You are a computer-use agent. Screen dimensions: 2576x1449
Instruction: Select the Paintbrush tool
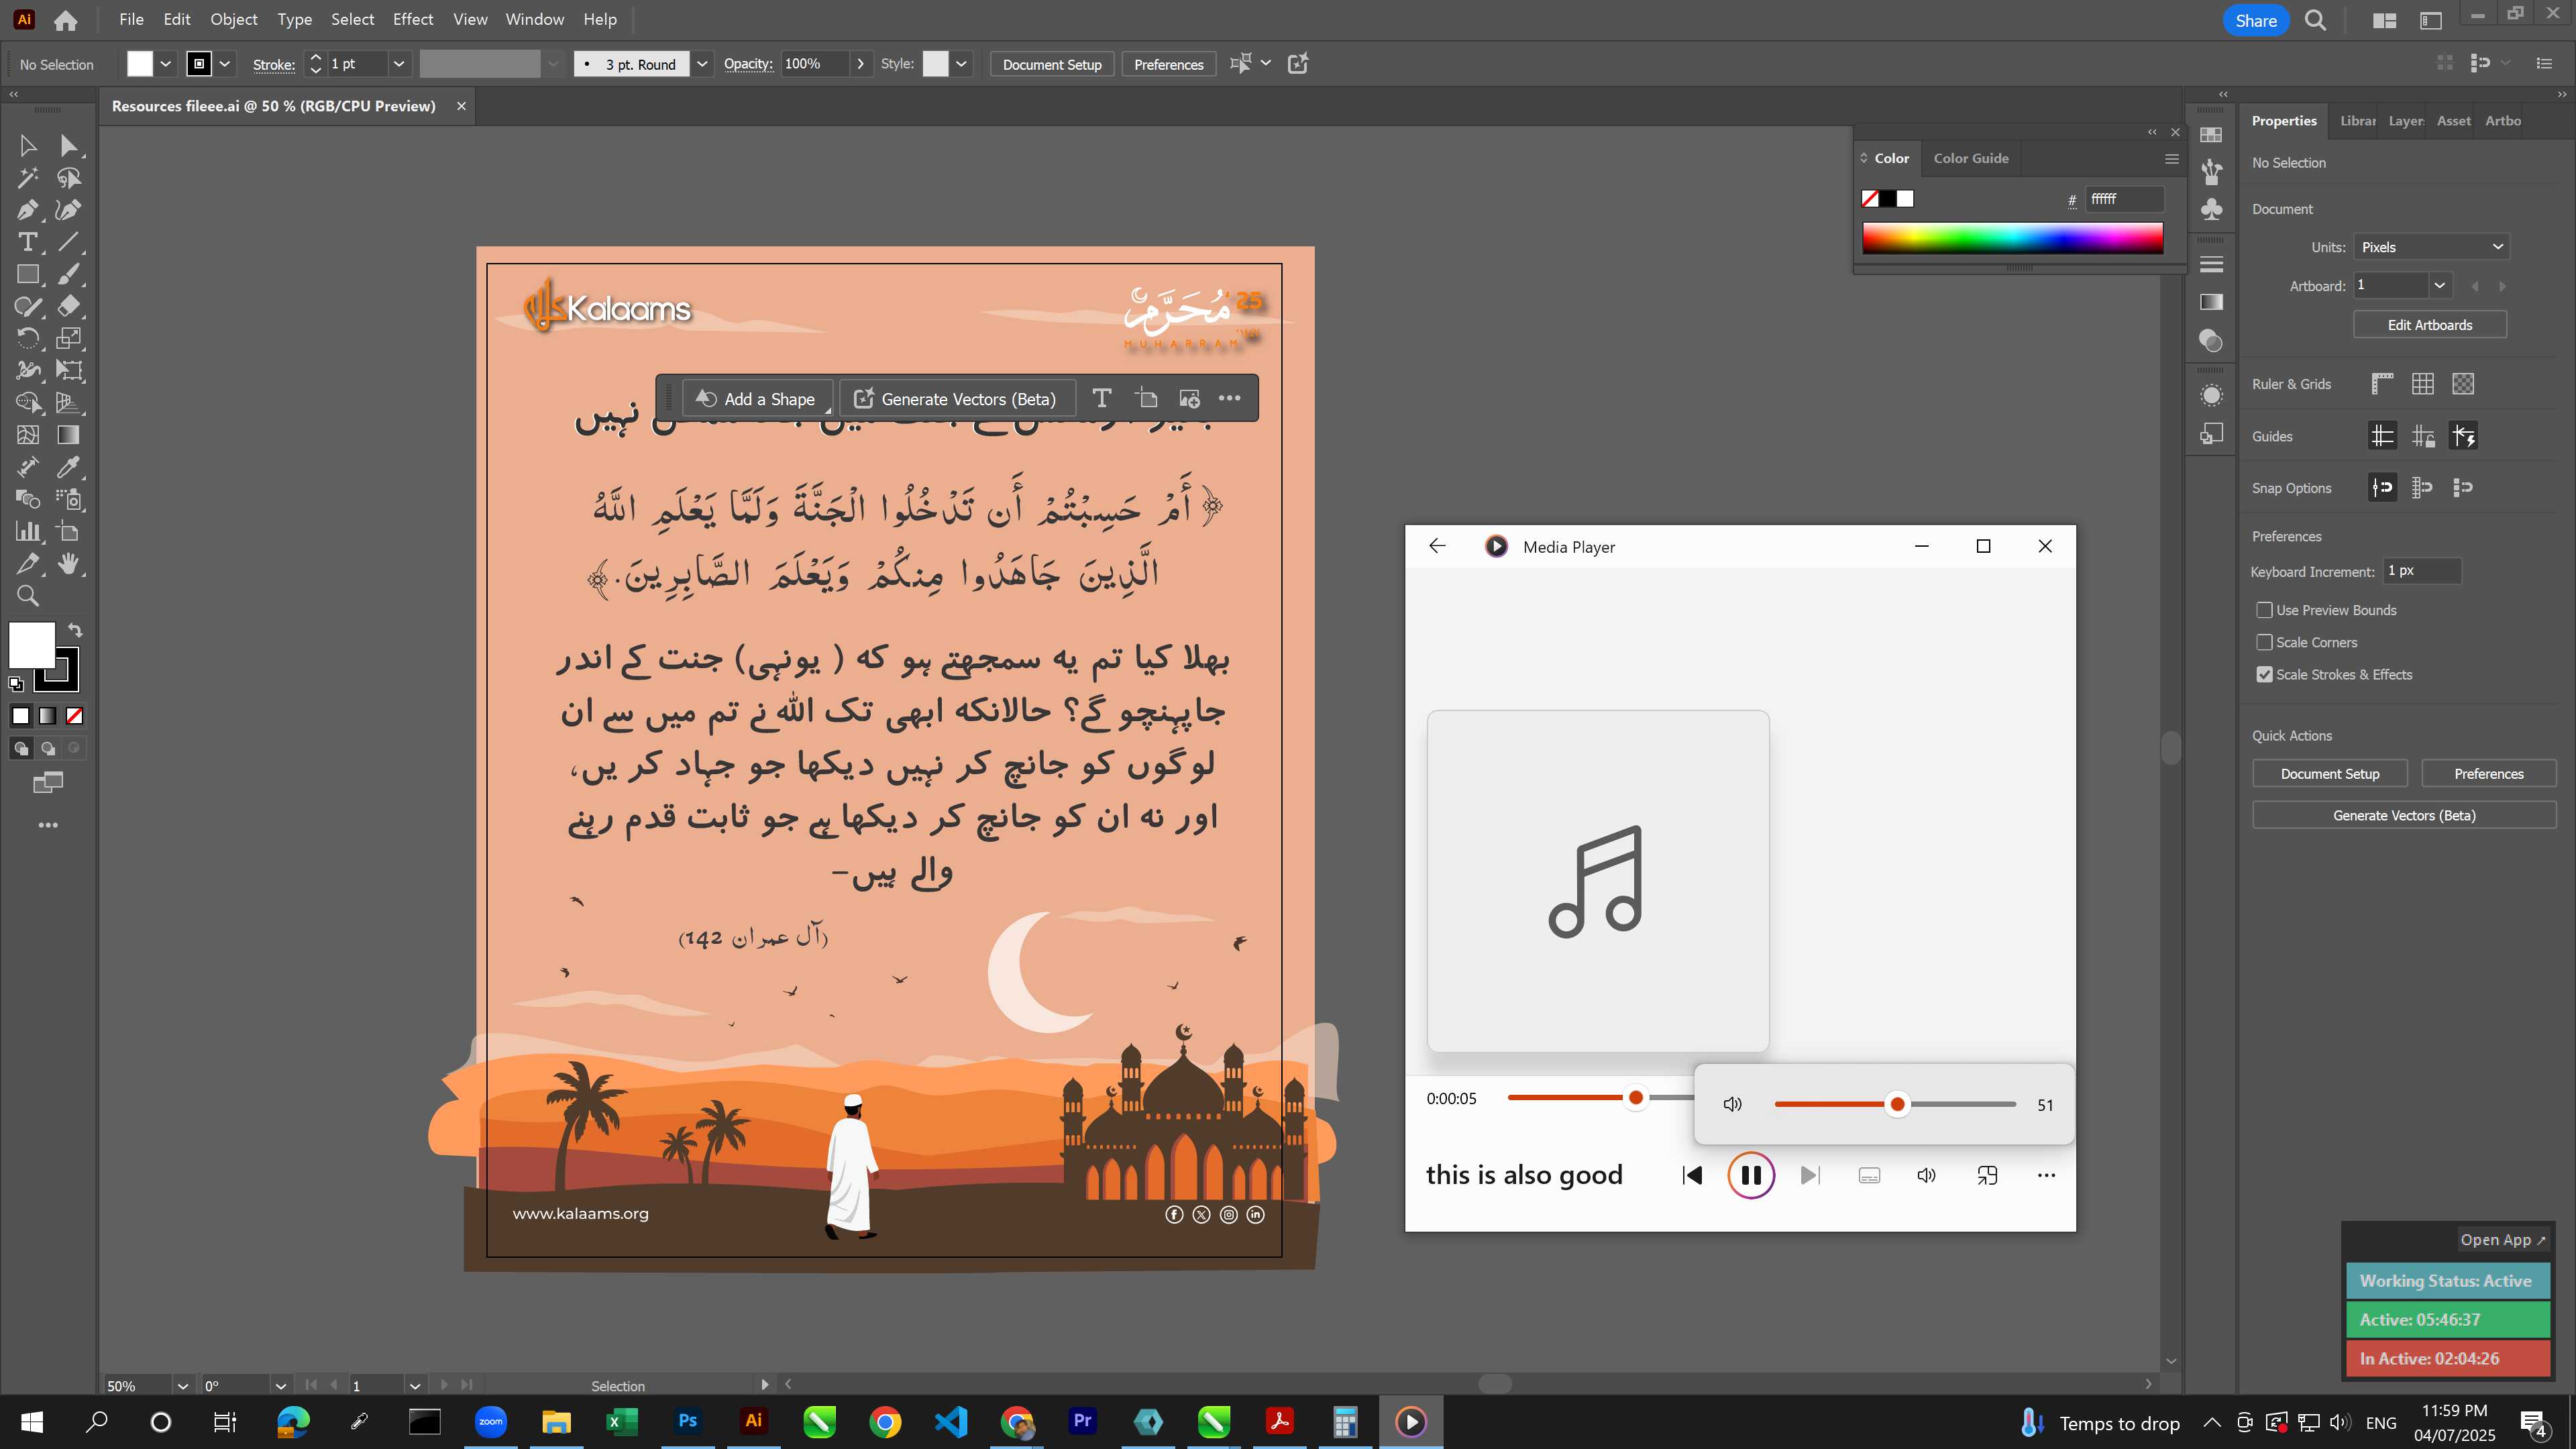coord(69,274)
